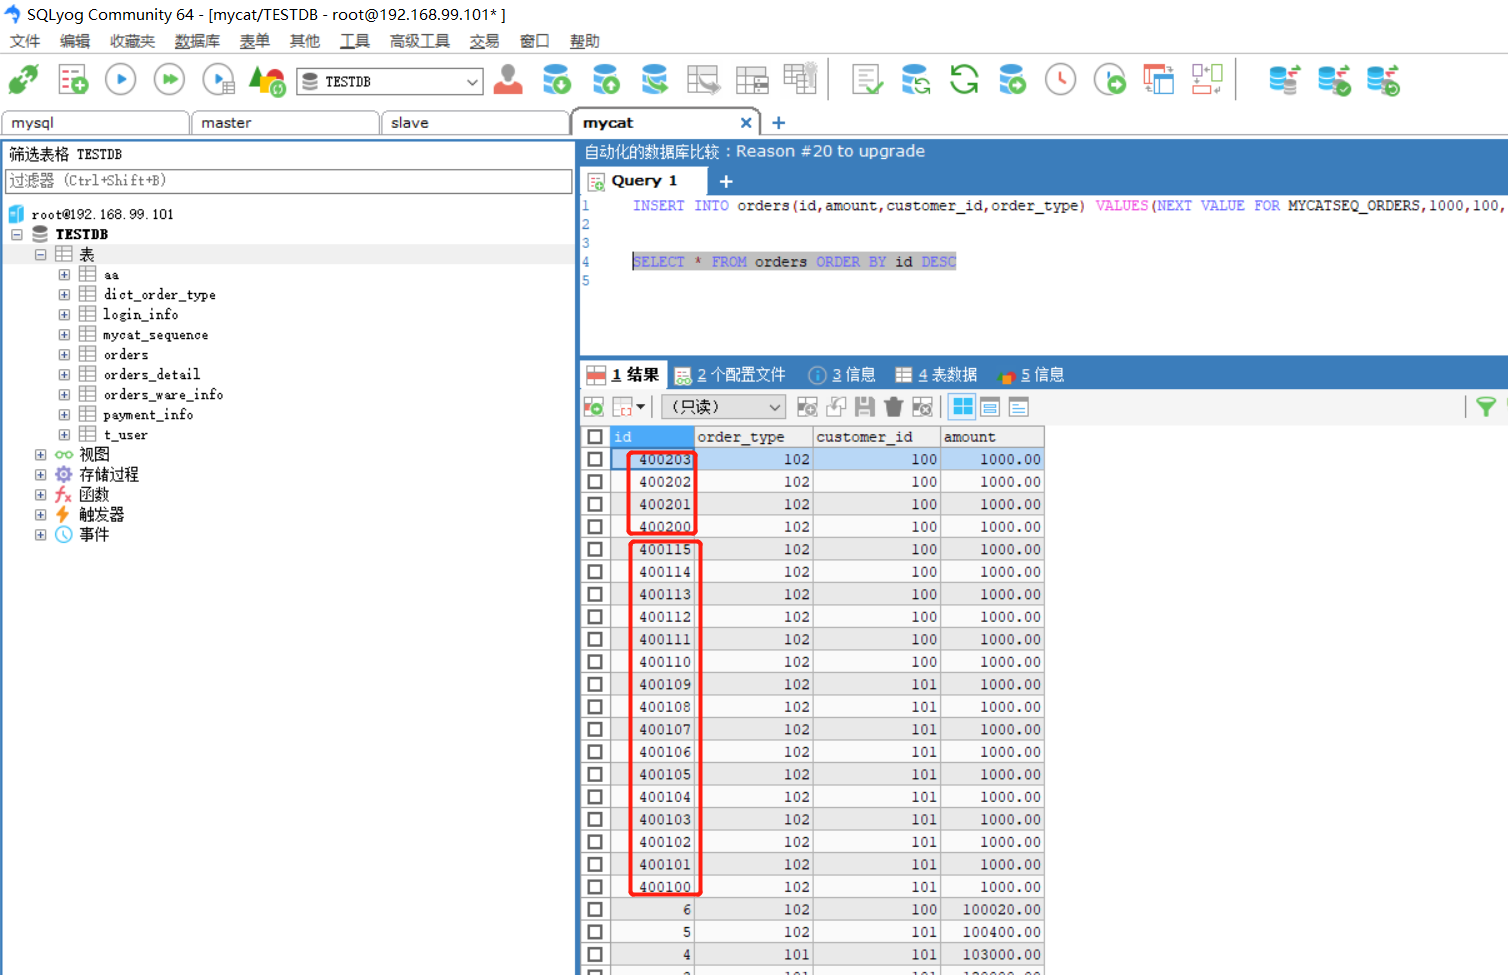
Task: Click the green refresh arrows toolbar icon
Action: (x=964, y=79)
